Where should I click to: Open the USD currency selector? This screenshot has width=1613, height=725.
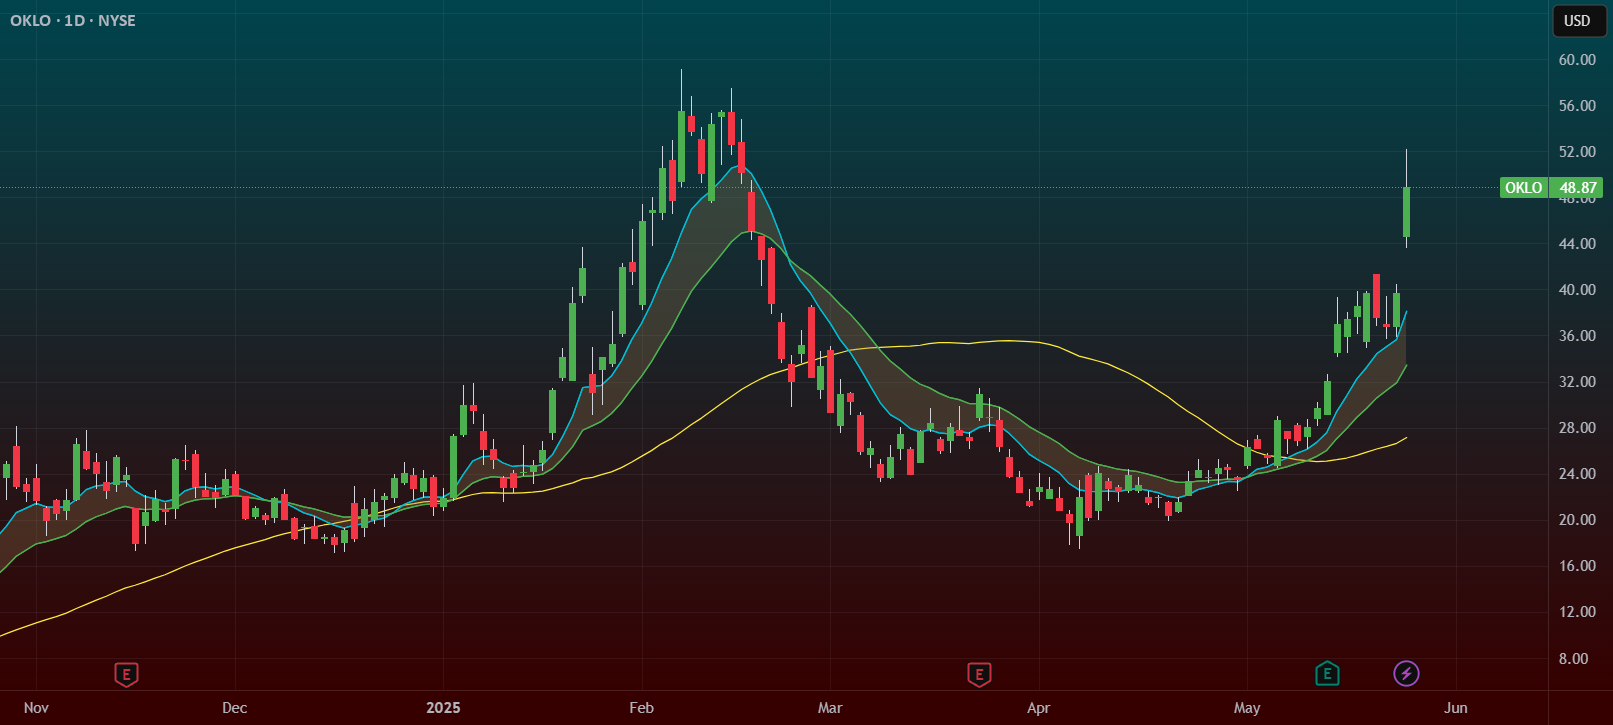click(x=1577, y=21)
